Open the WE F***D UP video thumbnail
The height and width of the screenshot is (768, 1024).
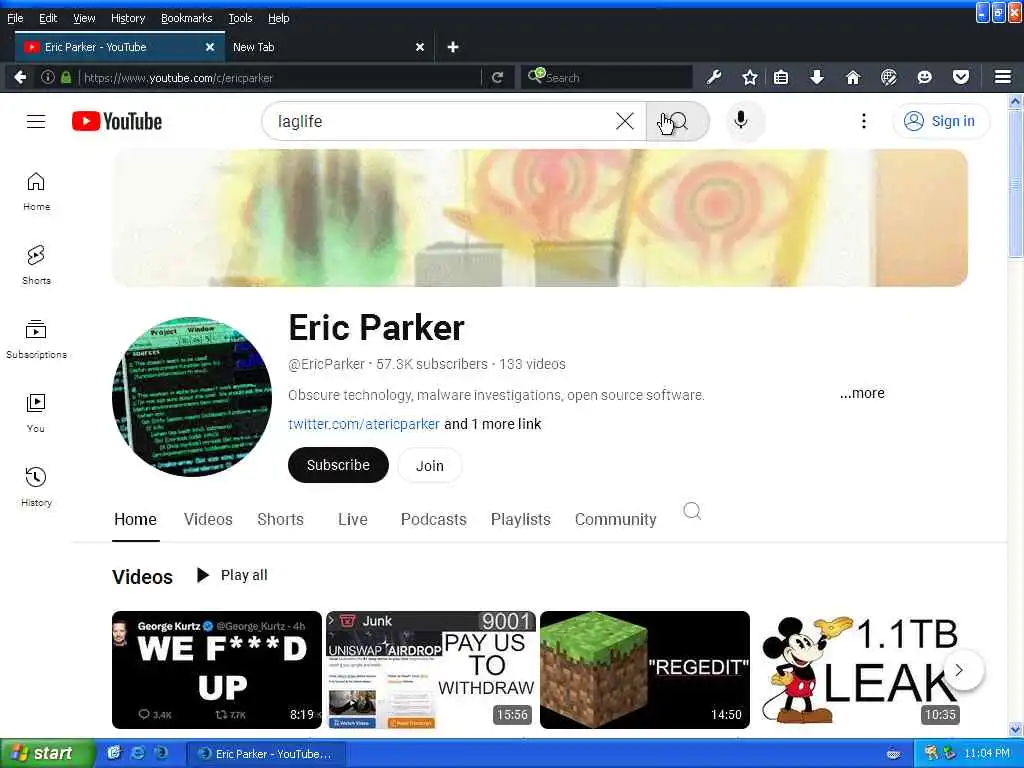tap(217, 669)
